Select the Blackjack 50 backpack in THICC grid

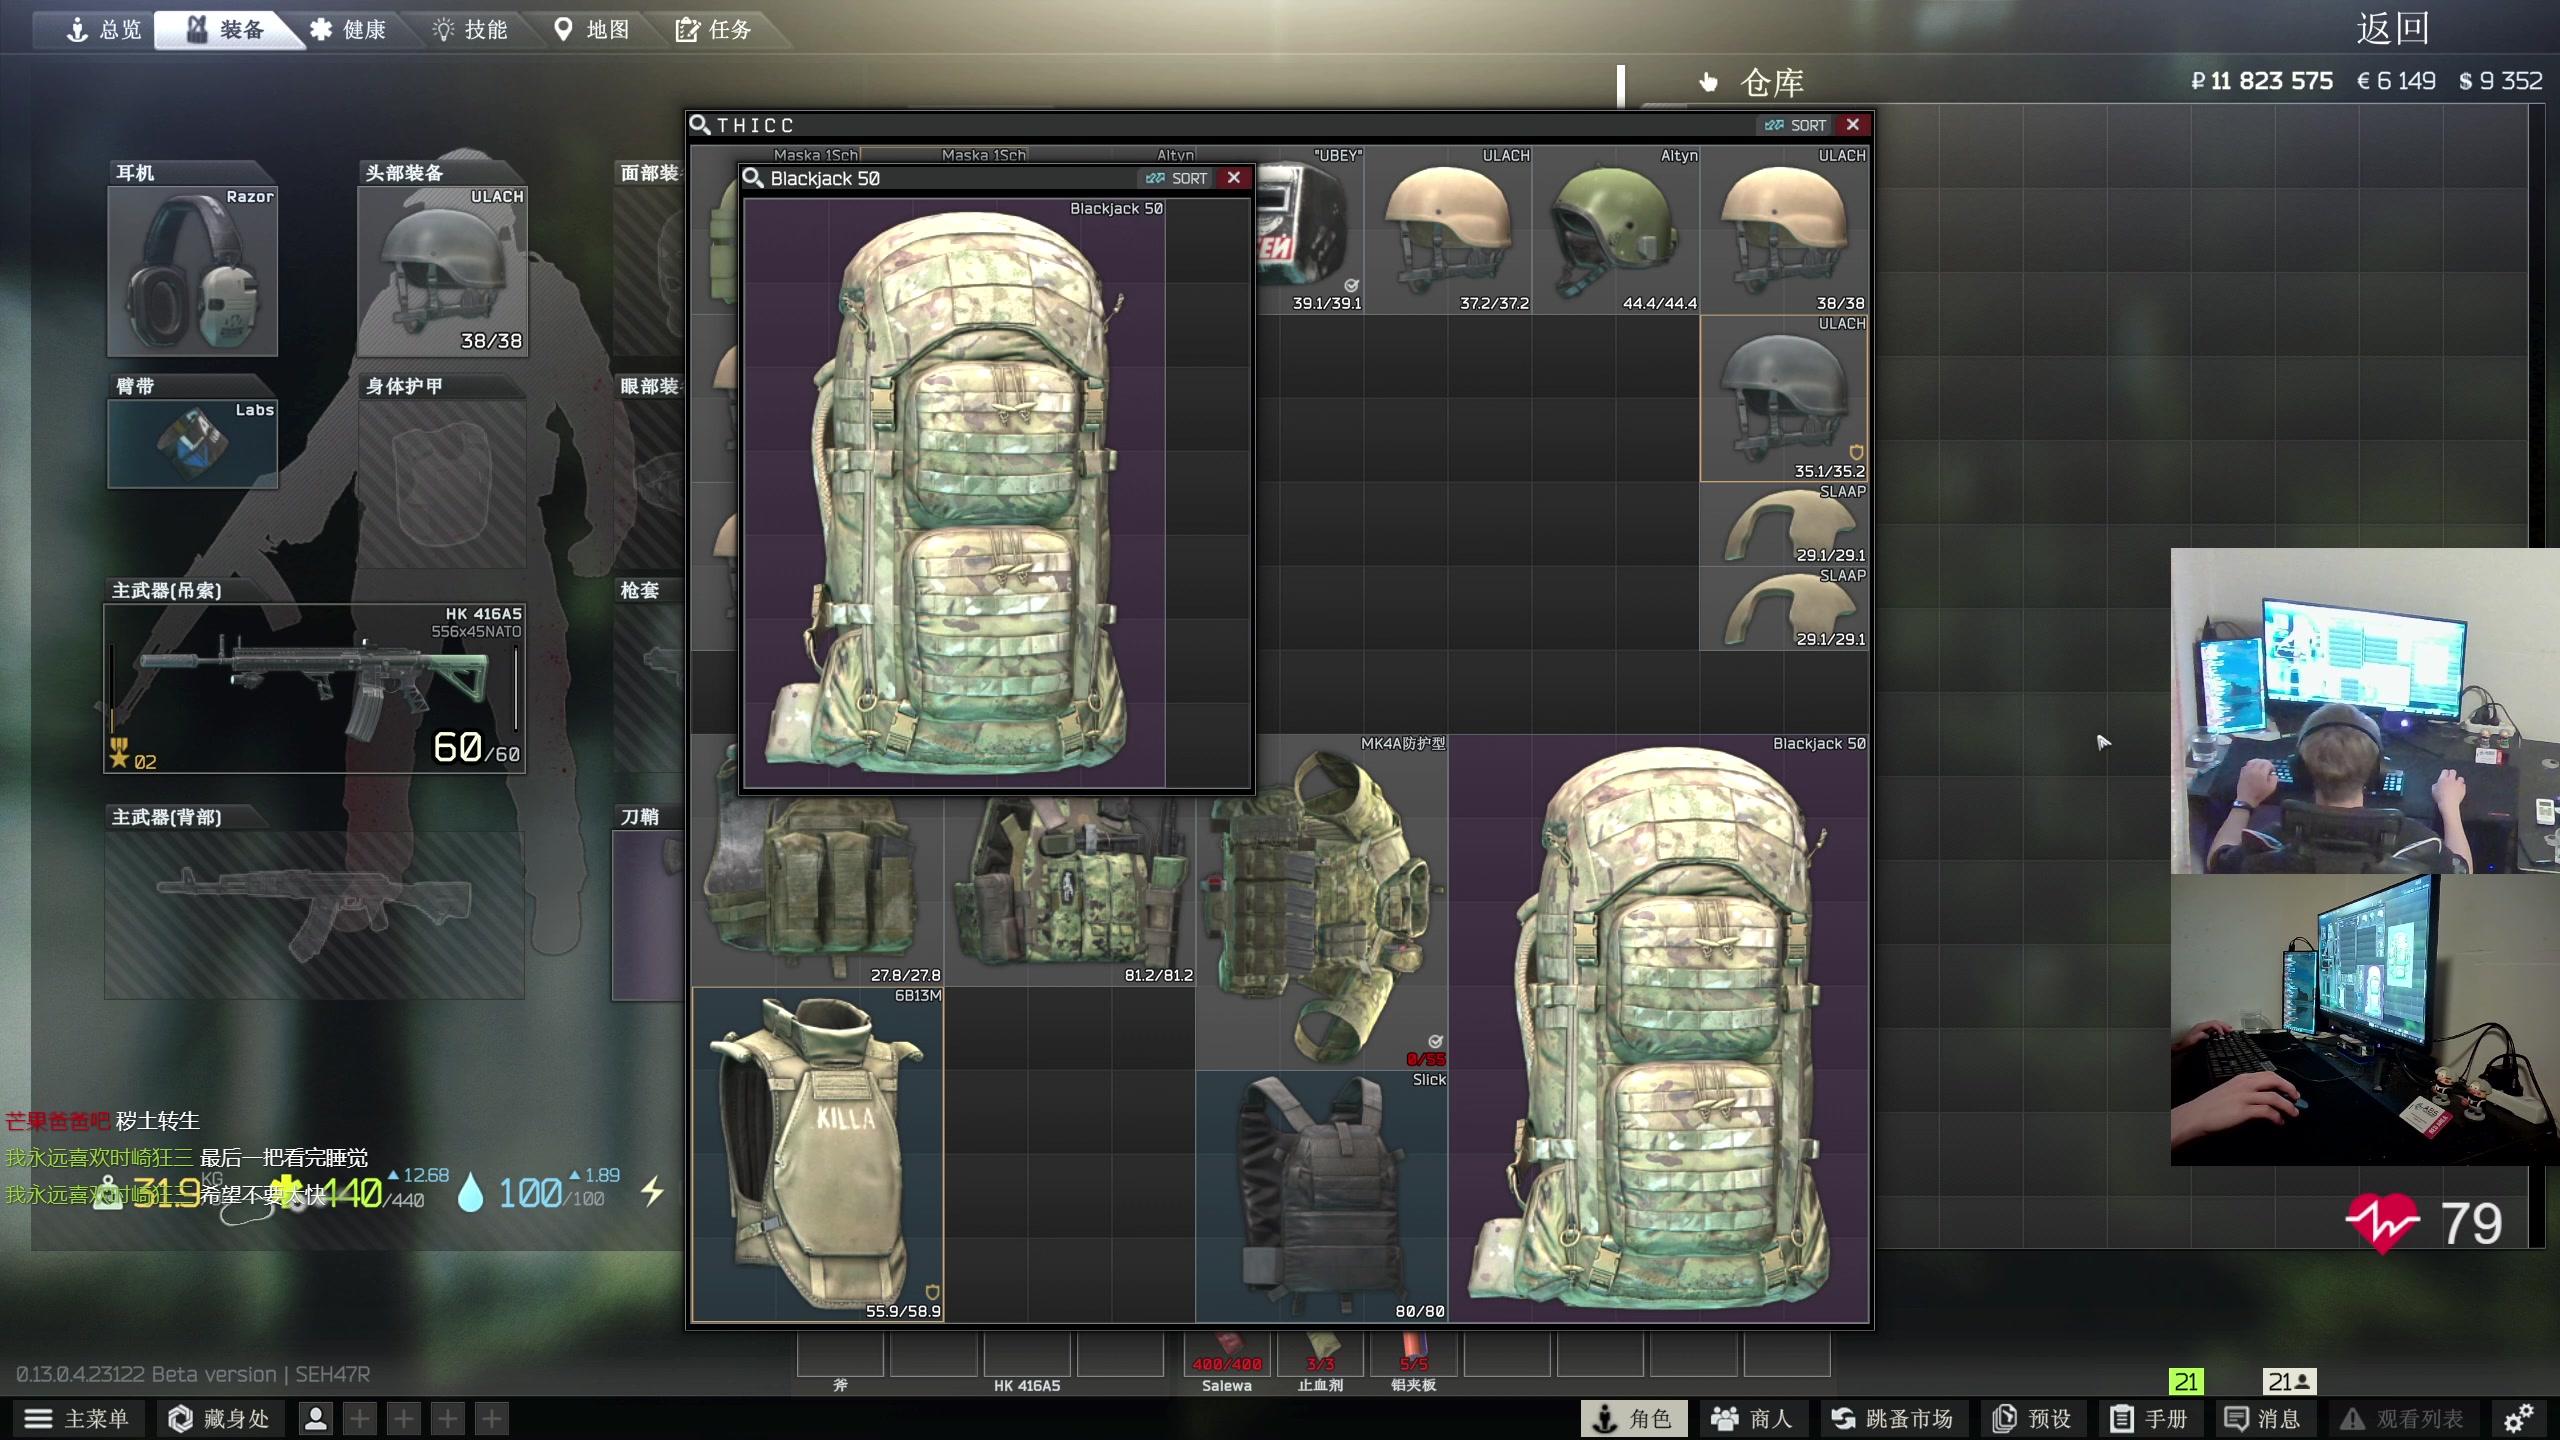pos(1659,1029)
